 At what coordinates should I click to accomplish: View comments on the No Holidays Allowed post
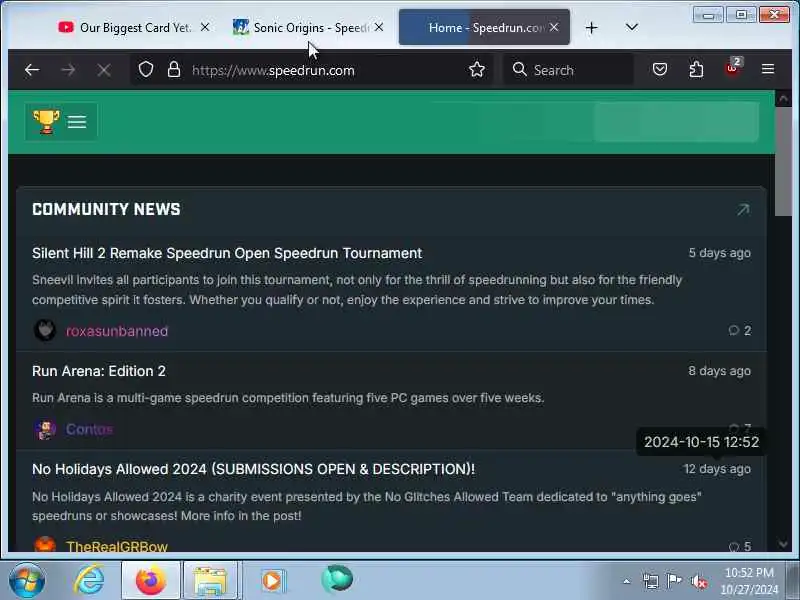point(740,546)
